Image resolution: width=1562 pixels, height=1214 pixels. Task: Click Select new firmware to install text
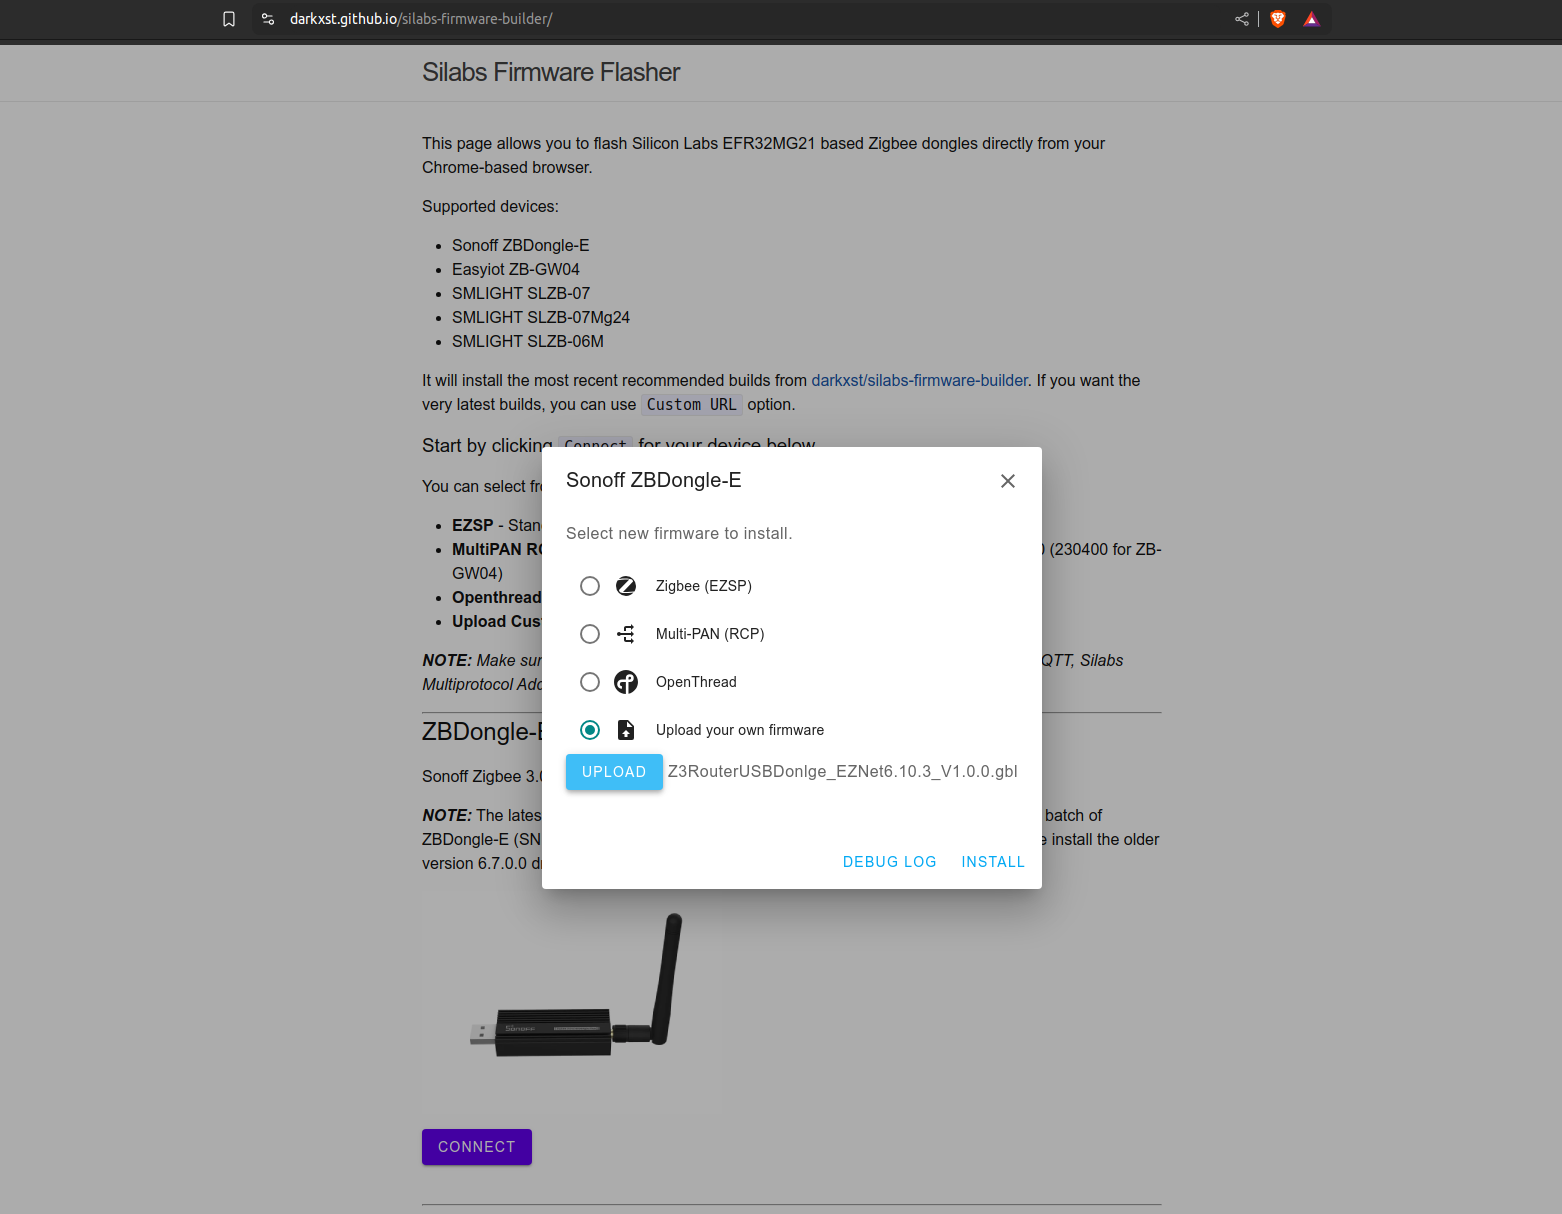tap(679, 534)
